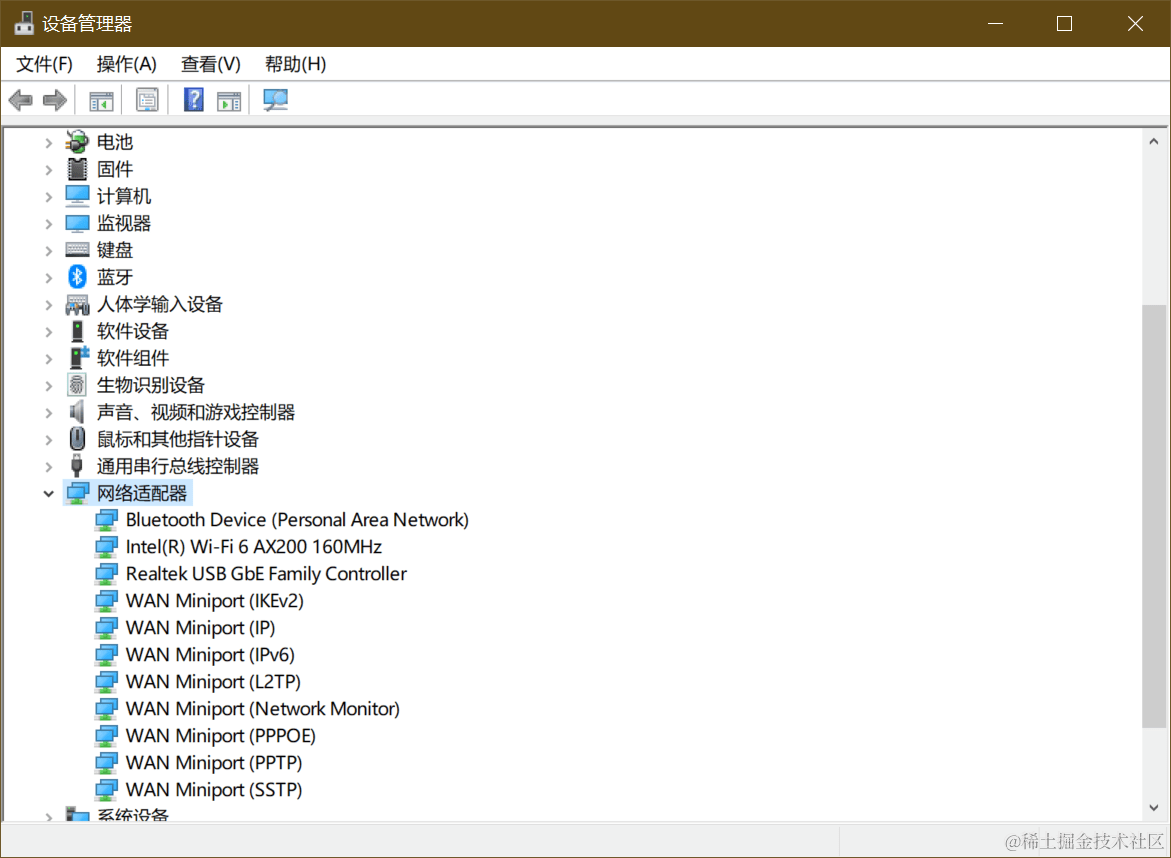Expand the 固件 category

49,170
